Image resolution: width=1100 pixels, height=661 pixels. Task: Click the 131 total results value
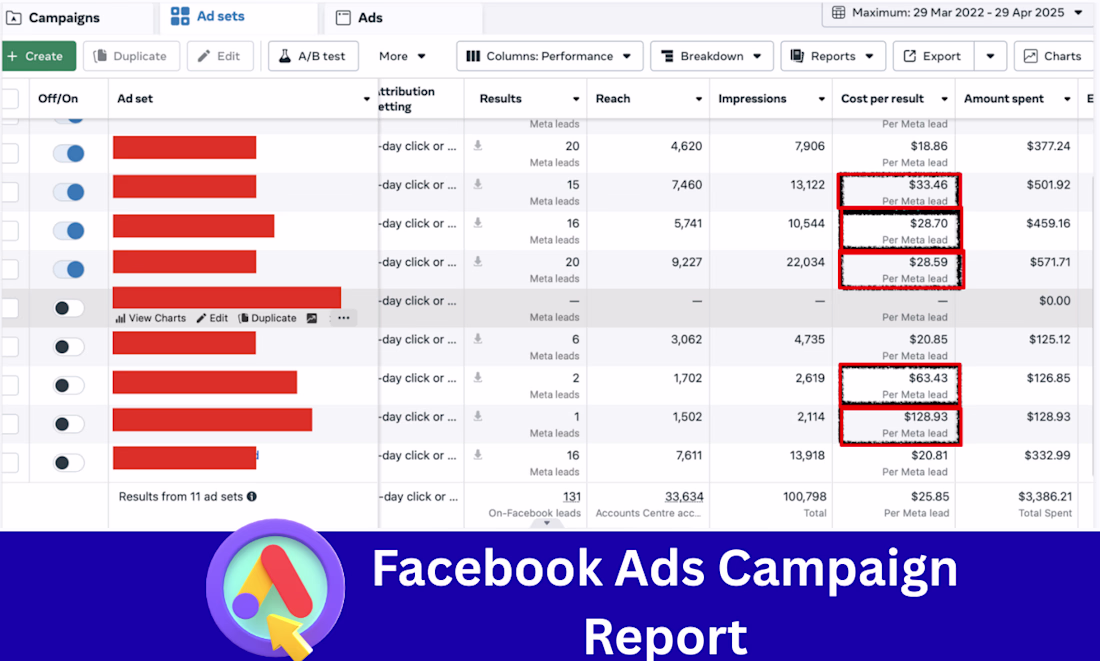click(x=571, y=496)
